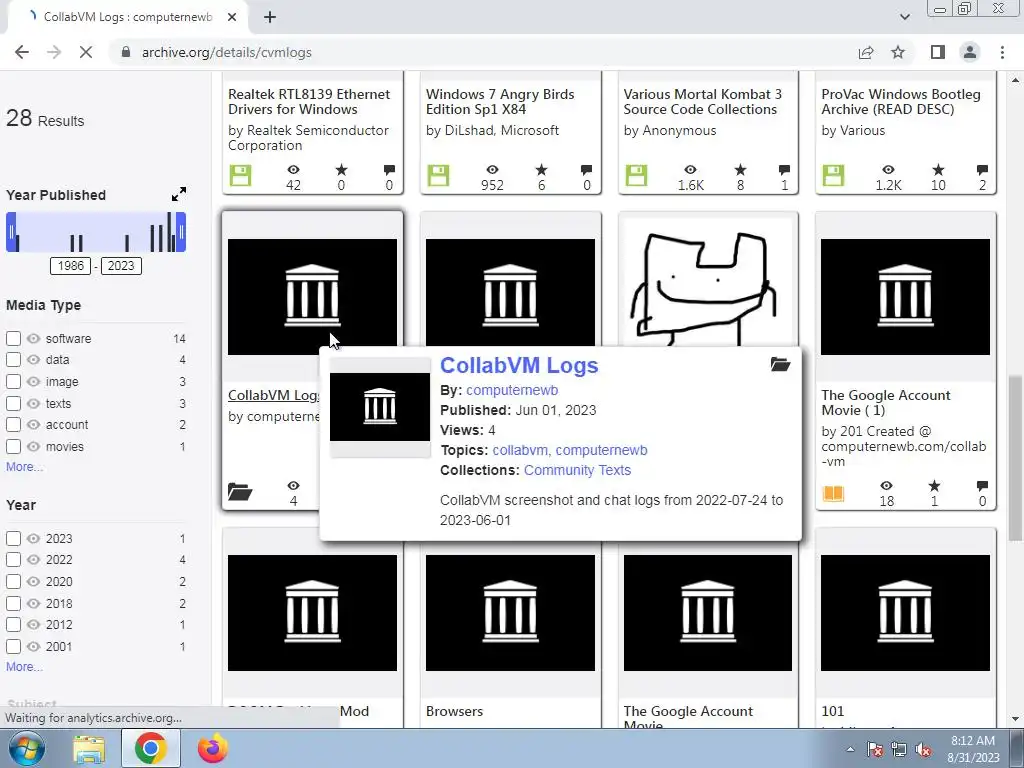Check the software media type checkbox
Viewport: 1024px width, 768px height.
[x=13, y=338]
